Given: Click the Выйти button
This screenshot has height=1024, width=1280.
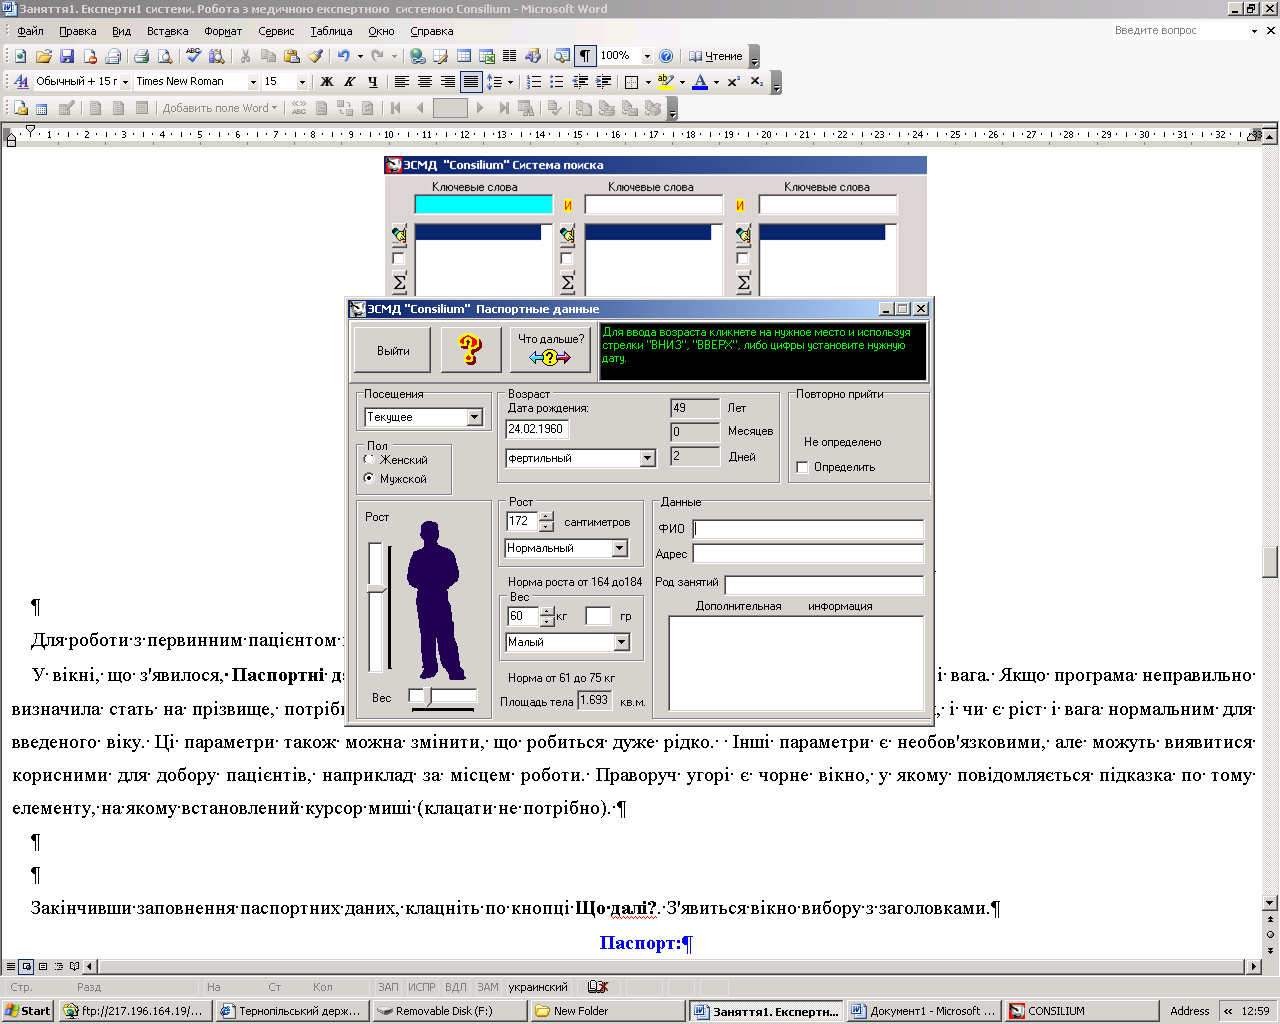Looking at the screenshot, I should pyautogui.click(x=393, y=350).
